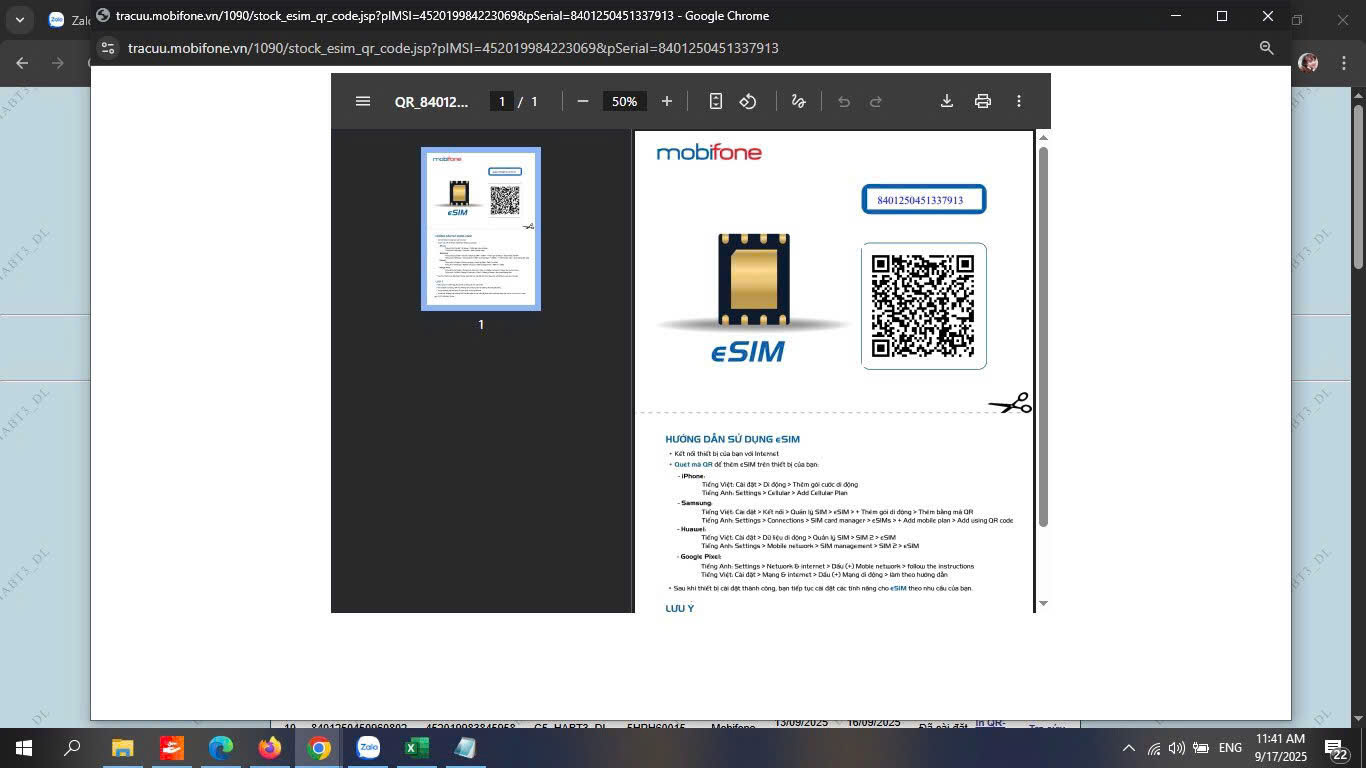Open Chrome's three-dot main menu
Image resolution: width=1366 pixels, height=768 pixels.
(1345, 62)
